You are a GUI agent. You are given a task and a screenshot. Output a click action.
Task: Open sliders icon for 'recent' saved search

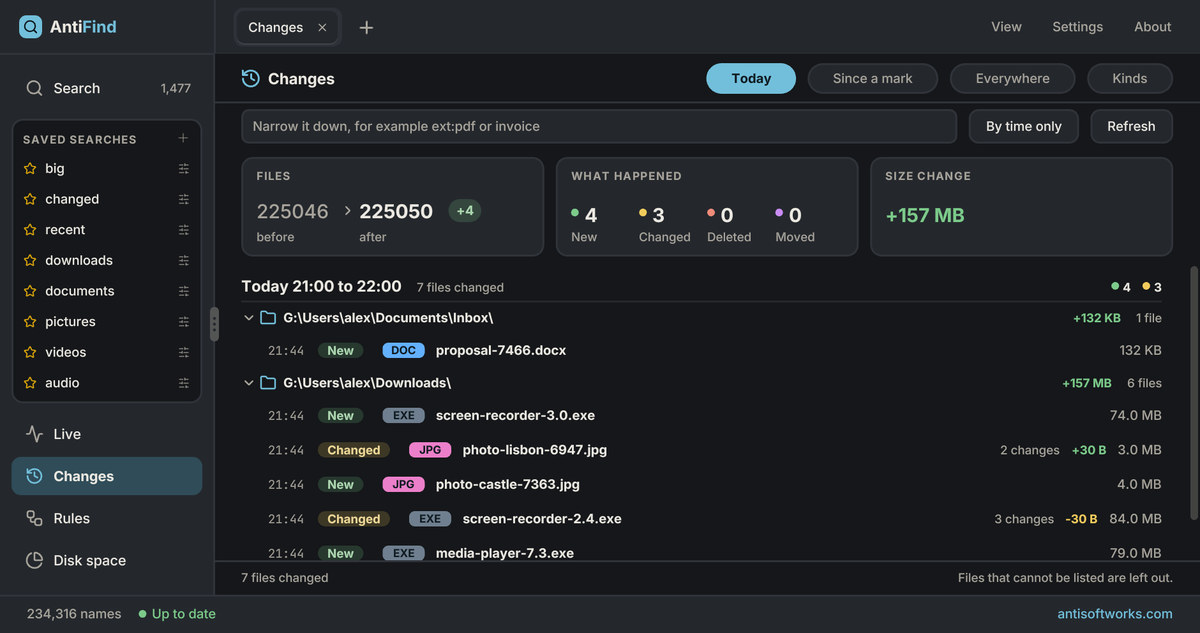(184, 230)
